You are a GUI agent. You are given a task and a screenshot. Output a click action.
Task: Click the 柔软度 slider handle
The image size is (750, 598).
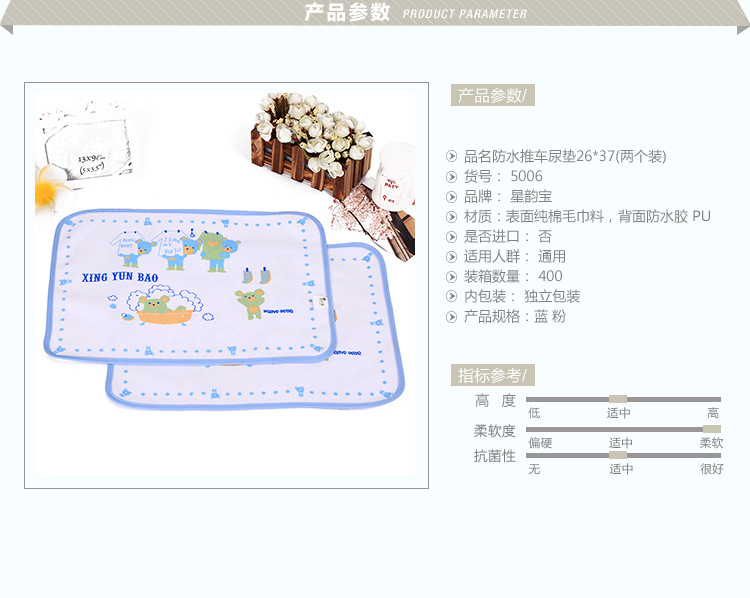712,429
